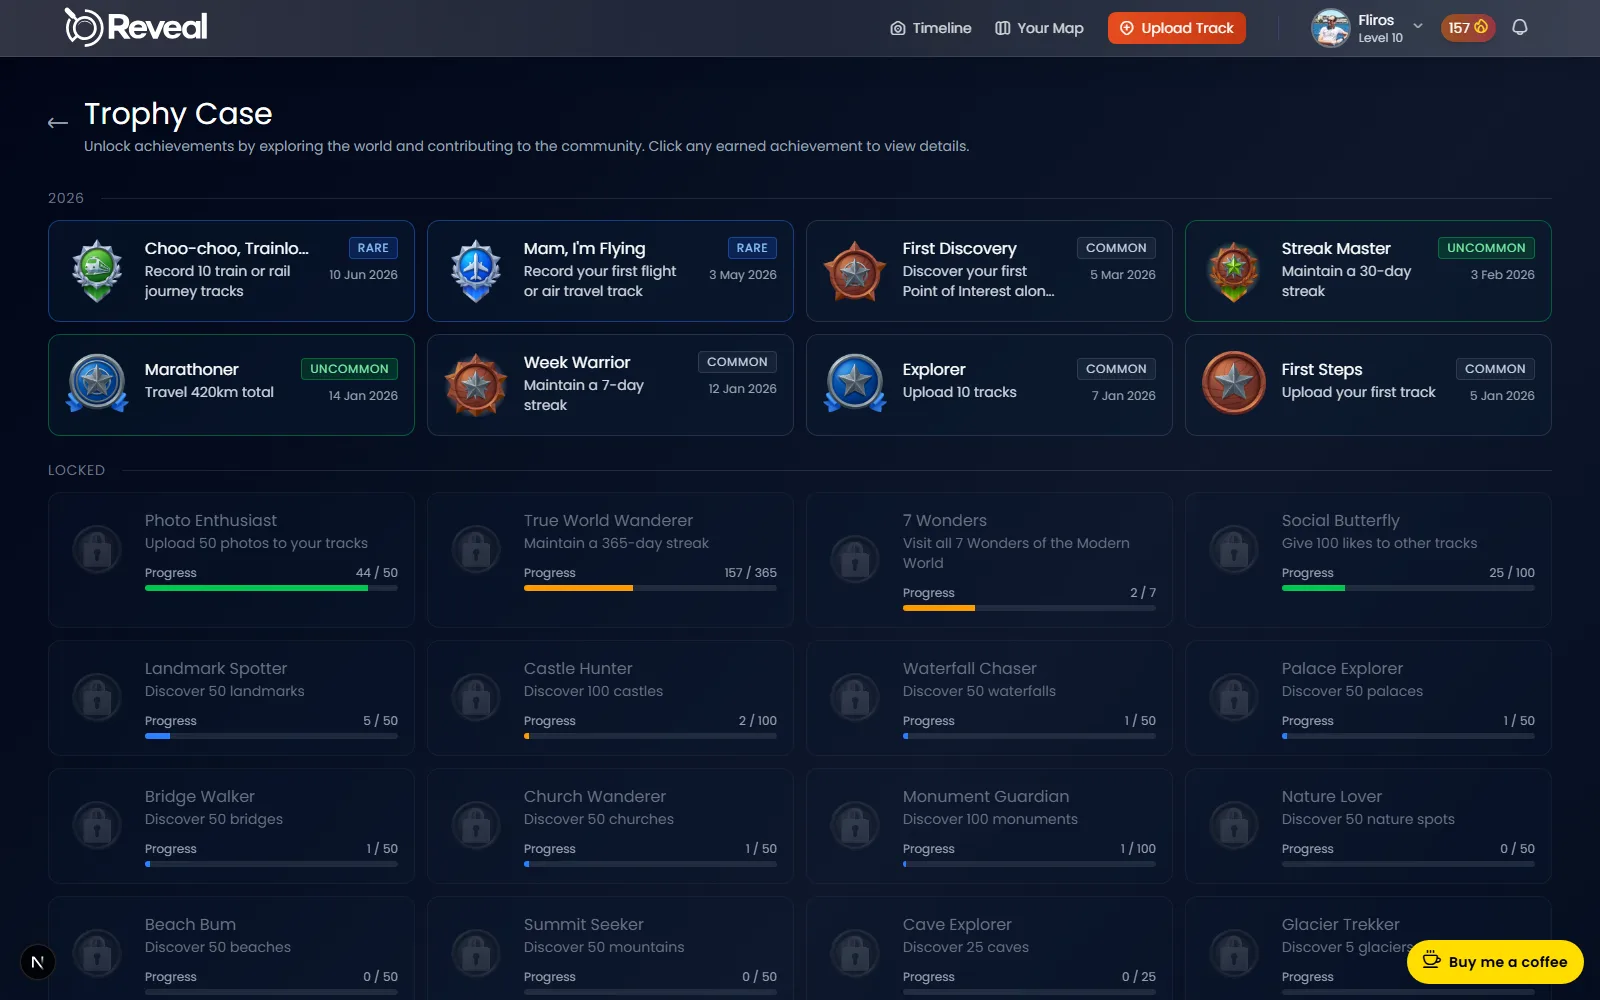Screen dimensions: 1600x1000
Task: Click the 7 Wonders progress bar
Action: [1029, 608]
